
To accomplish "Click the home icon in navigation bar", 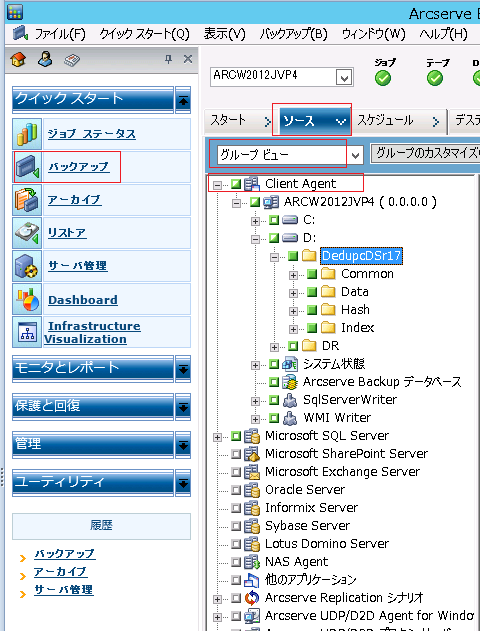I will tap(18, 60).
